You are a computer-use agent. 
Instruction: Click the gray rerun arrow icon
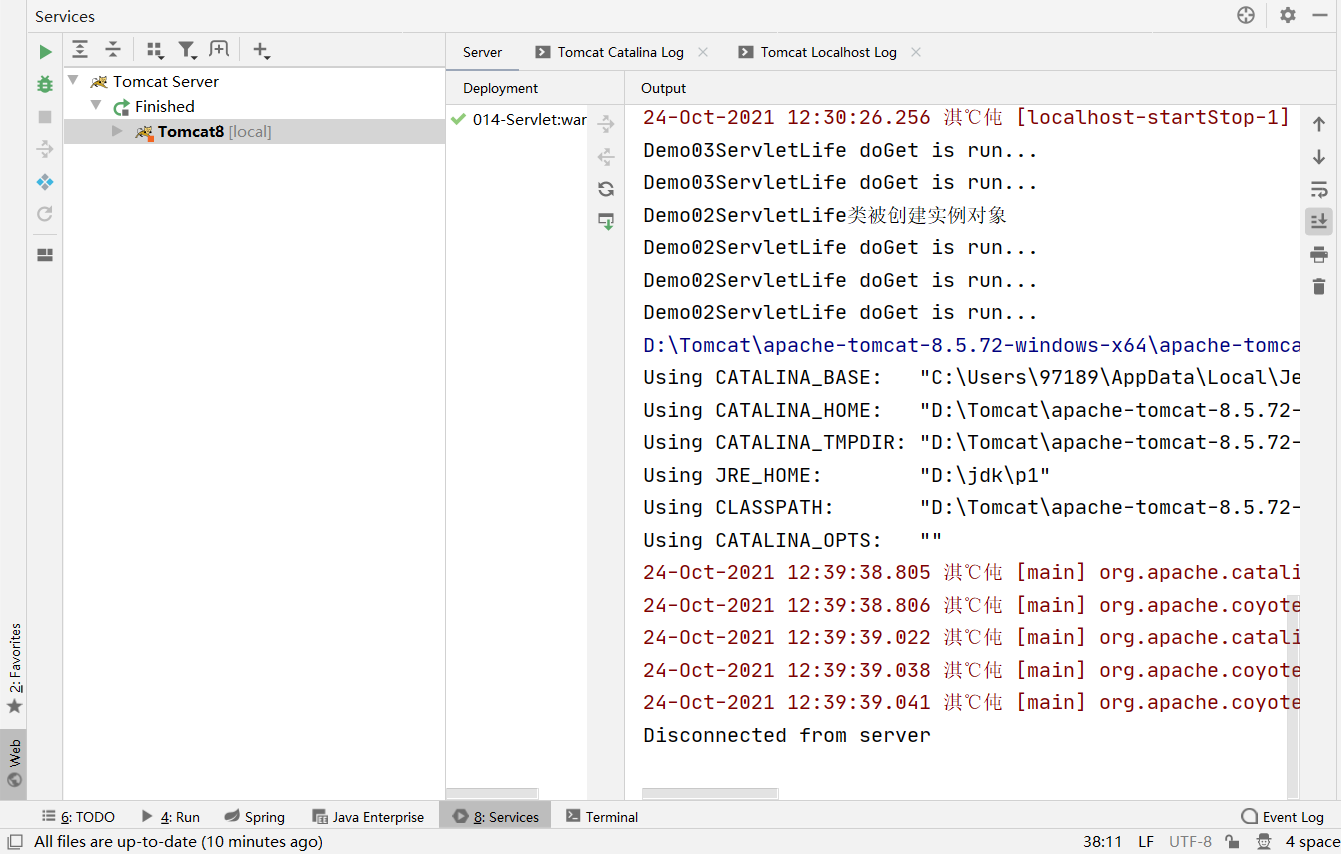45,214
